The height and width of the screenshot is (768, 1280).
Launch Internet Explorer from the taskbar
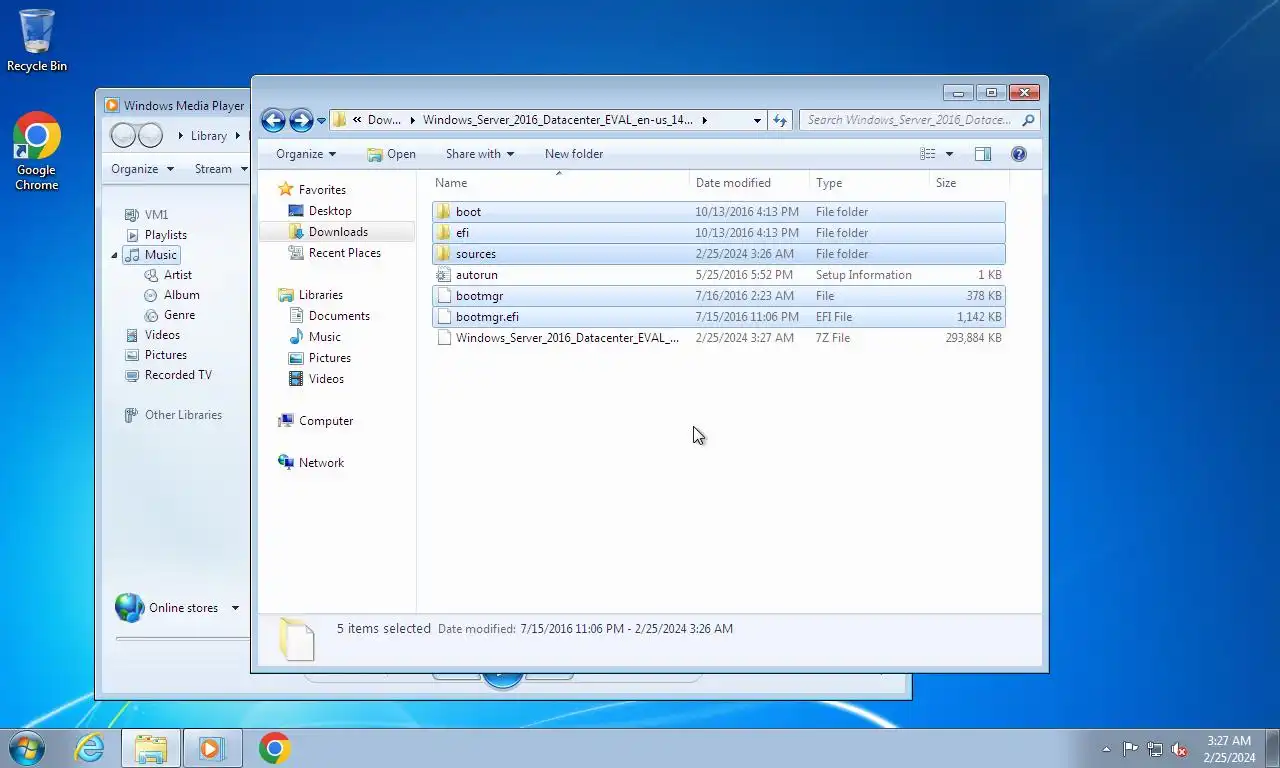click(x=90, y=748)
